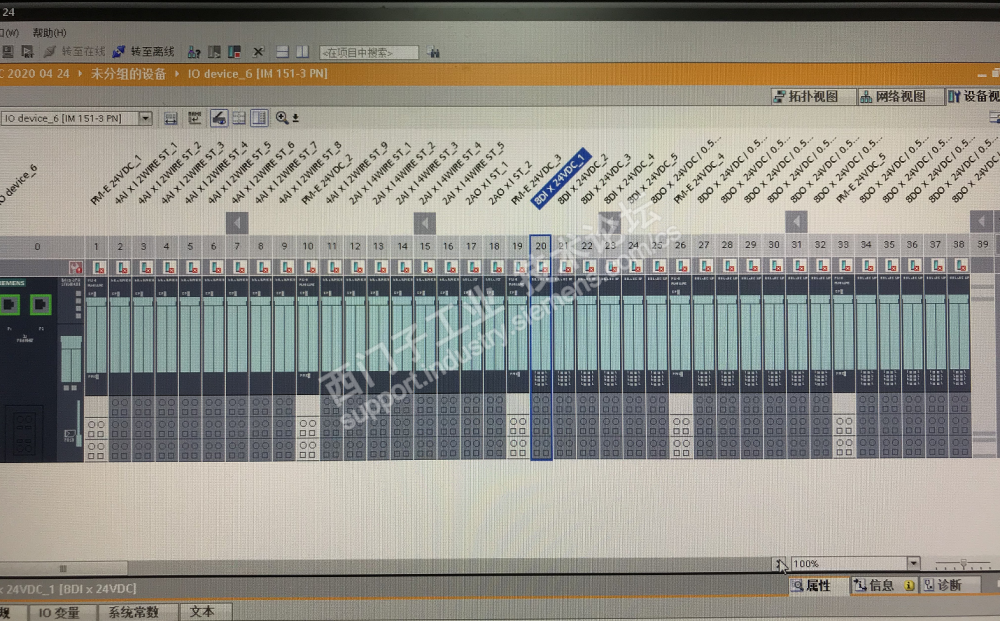This screenshot has width=1000, height=621.
Task: Click the info icon next to 信息 tab
Action: (x=909, y=585)
